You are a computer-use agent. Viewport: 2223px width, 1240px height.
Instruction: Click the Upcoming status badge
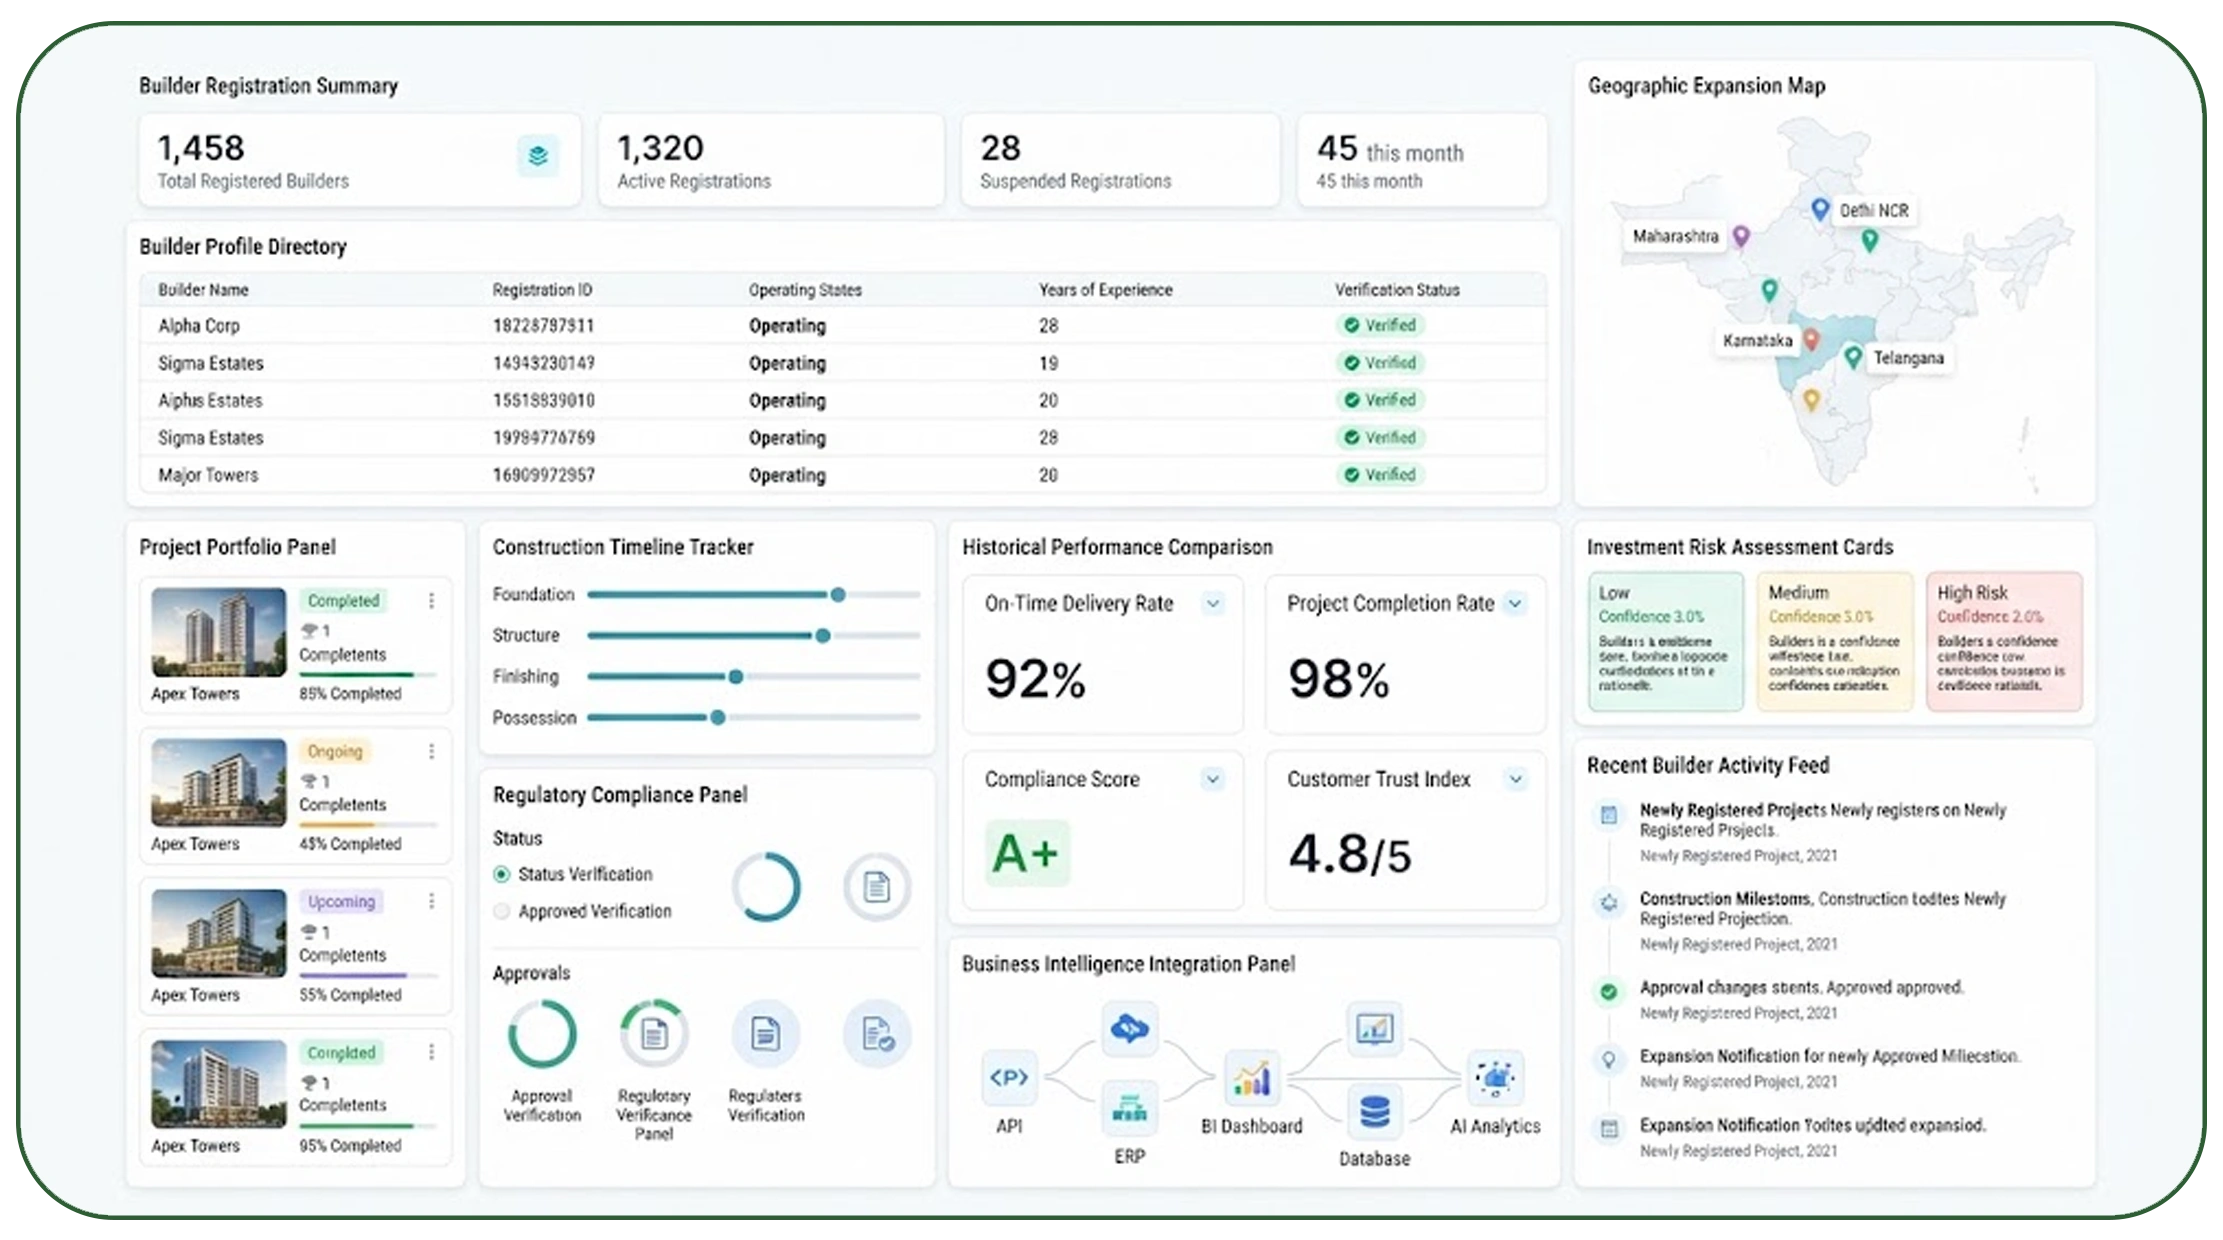pos(341,901)
